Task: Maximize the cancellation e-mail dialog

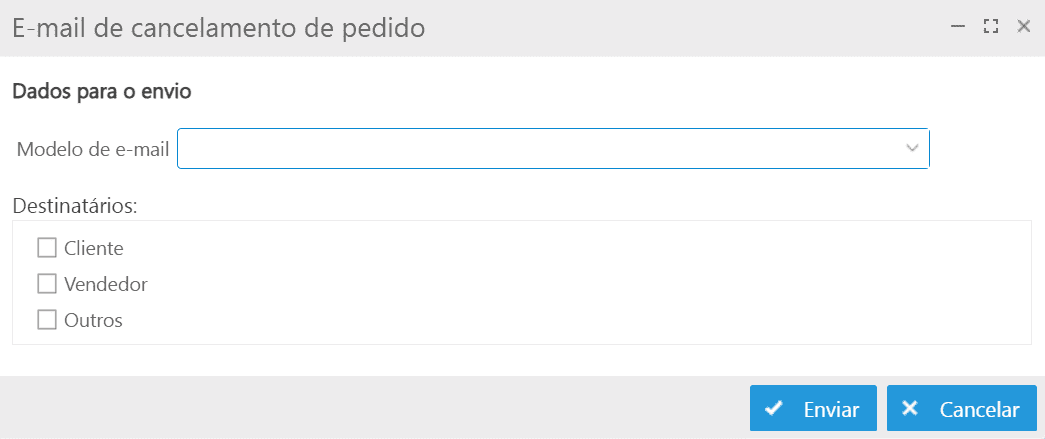Action: click(x=991, y=27)
